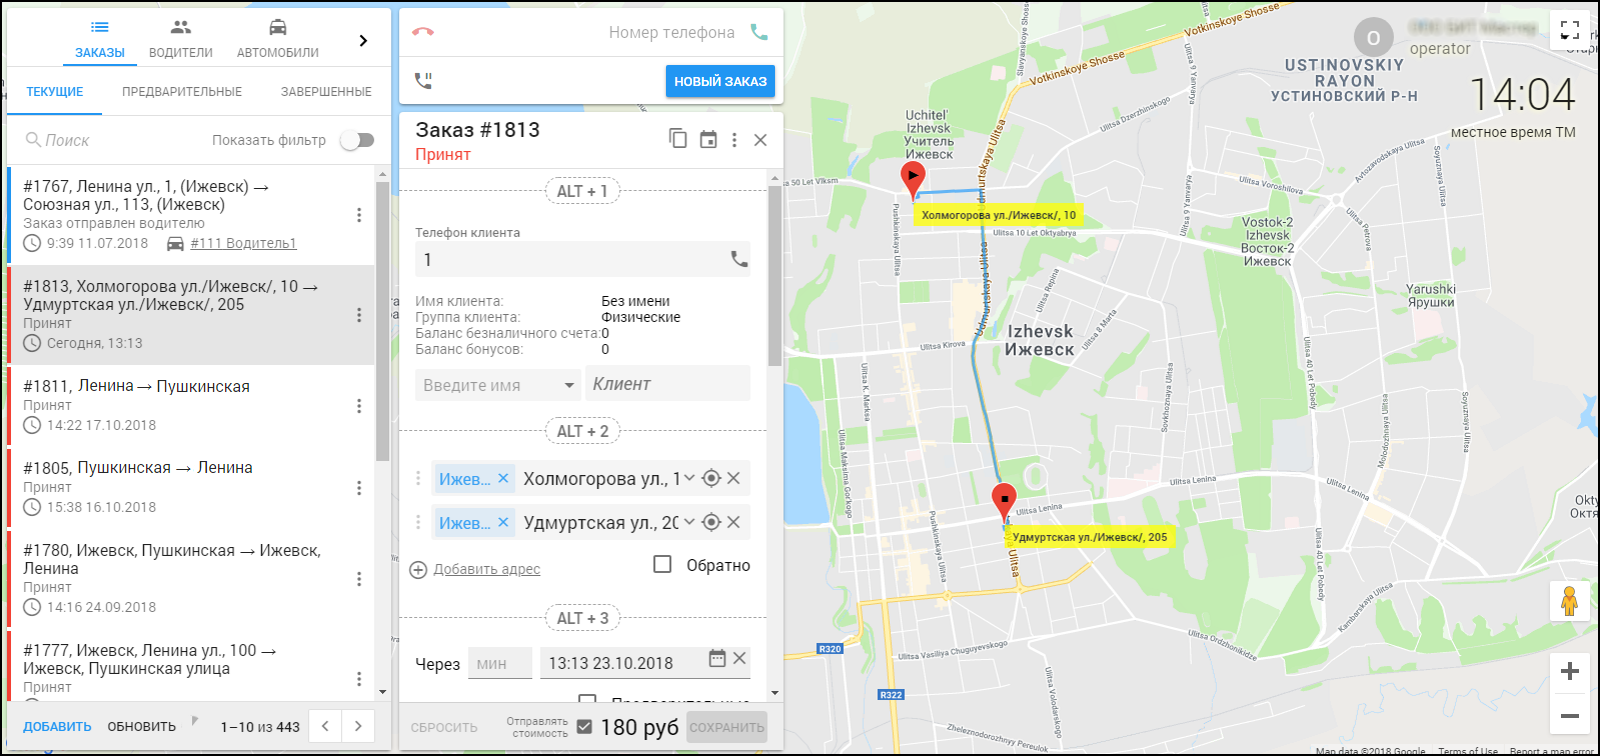
Task: Click the green call phone icon
Action: 759,32
